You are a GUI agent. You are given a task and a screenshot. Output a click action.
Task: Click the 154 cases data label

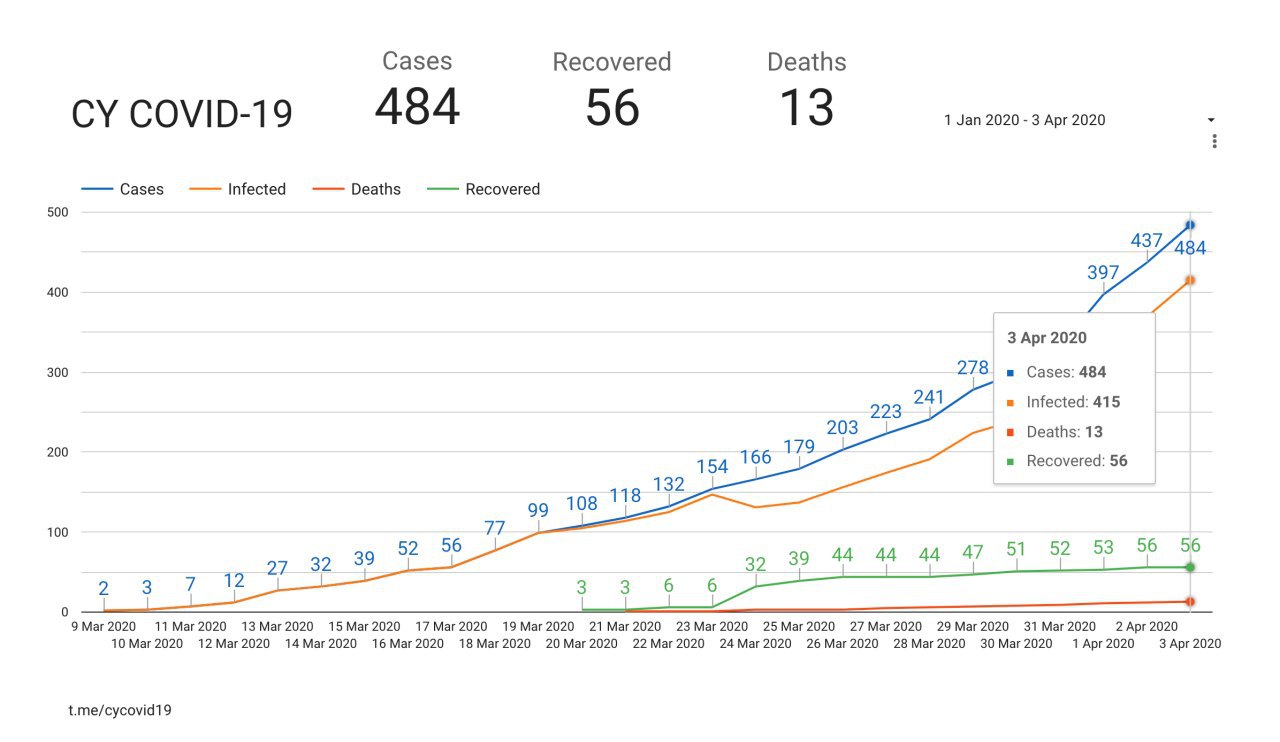(712, 467)
